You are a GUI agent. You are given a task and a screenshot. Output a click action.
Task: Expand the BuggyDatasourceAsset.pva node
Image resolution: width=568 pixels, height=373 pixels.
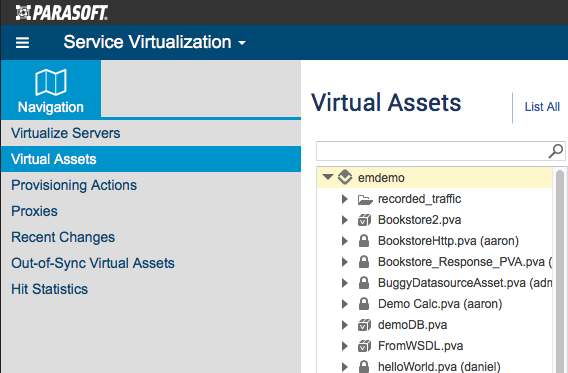point(344,283)
